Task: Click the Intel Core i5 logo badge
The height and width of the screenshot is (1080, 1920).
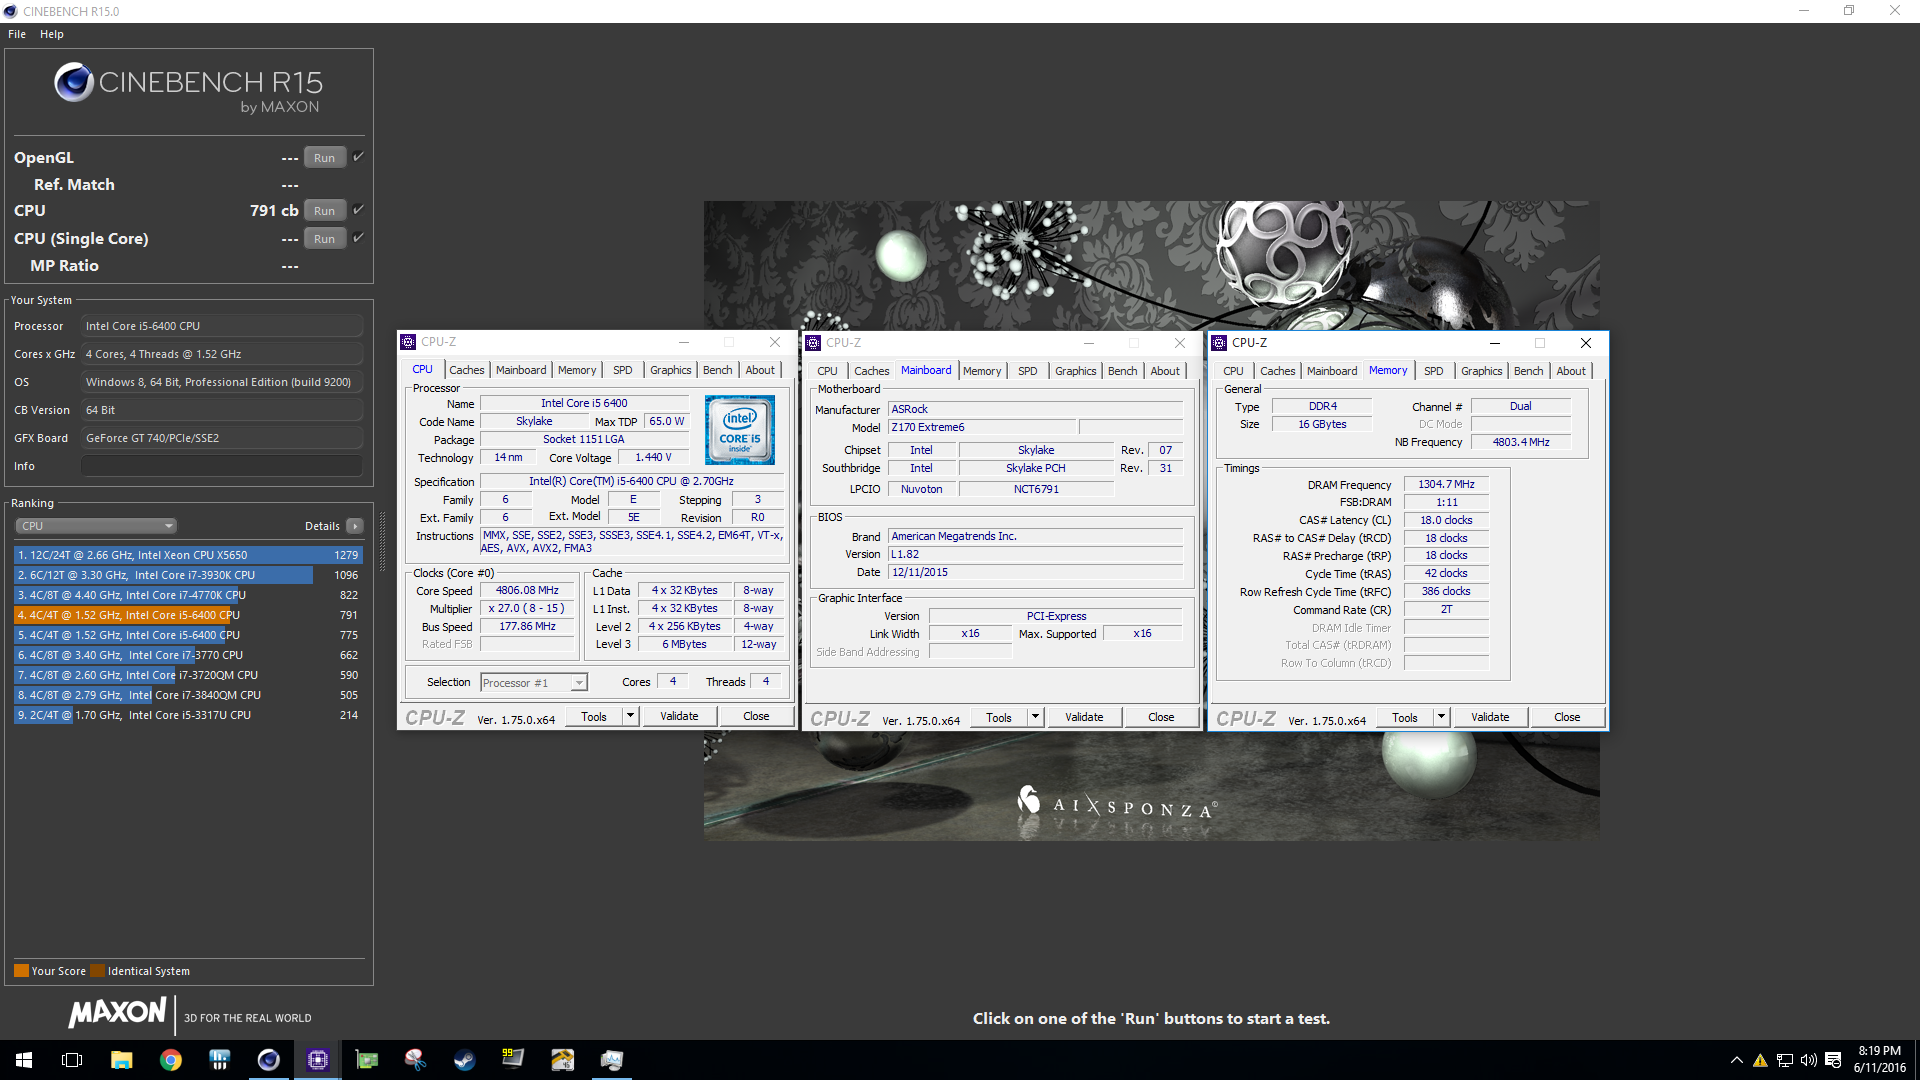Action: pyautogui.click(x=740, y=430)
